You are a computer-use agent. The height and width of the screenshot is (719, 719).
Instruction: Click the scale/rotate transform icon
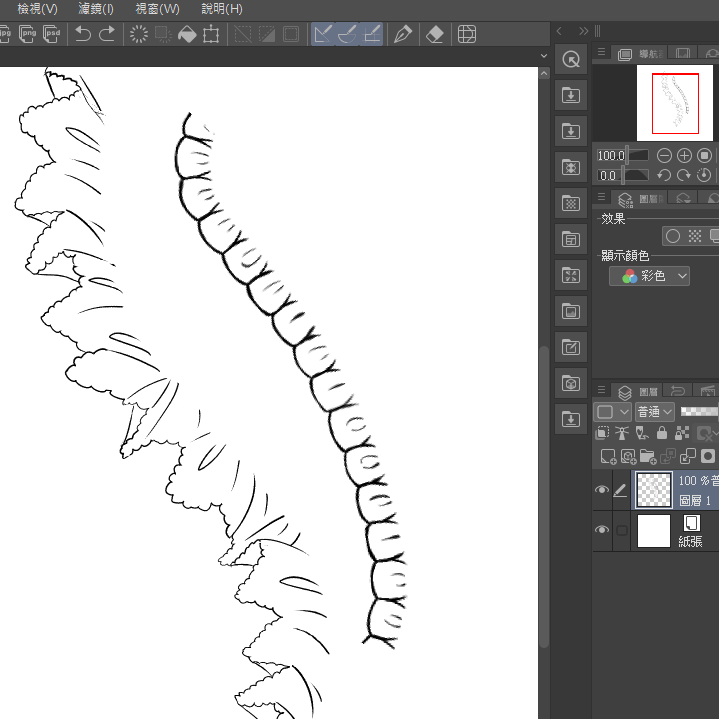[x=211, y=34]
